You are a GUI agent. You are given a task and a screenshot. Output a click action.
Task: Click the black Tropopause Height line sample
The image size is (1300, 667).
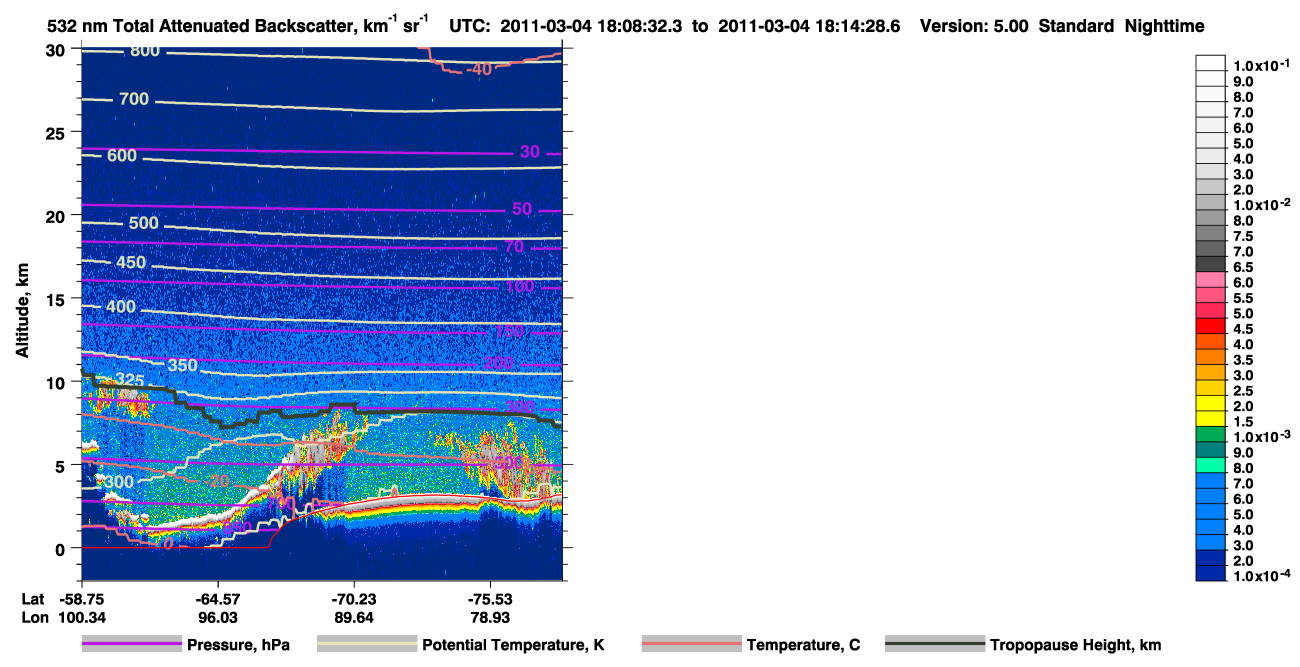935,645
